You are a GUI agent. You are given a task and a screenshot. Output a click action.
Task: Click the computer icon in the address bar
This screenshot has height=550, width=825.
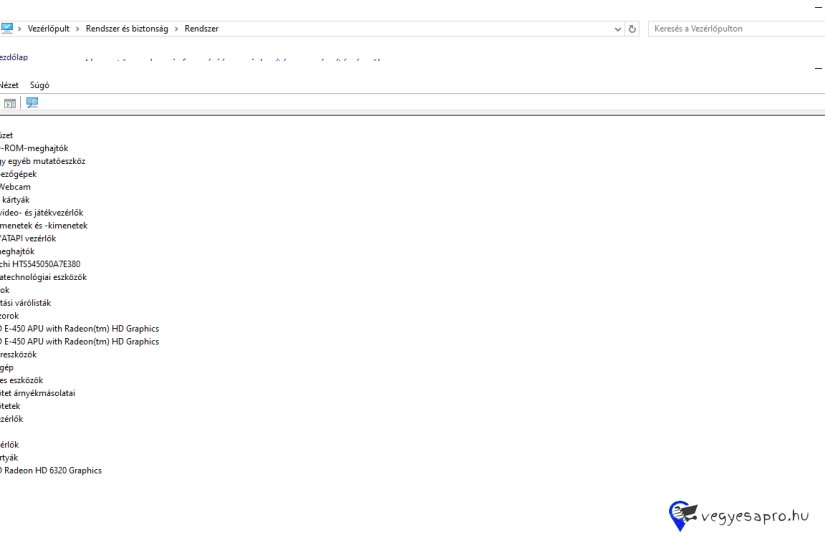click(7, 29)
